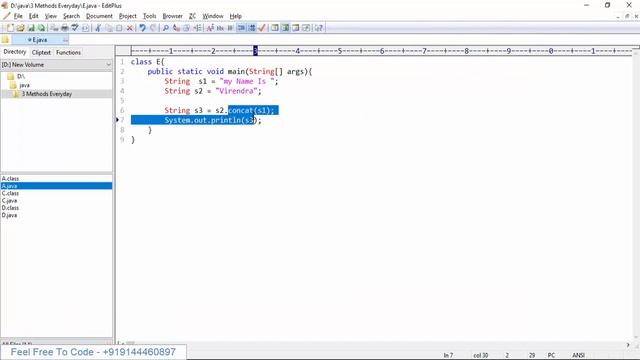Click the Copy toolbar icon
This screenshot has width=640, height=360.
click(x=109, y=28)
